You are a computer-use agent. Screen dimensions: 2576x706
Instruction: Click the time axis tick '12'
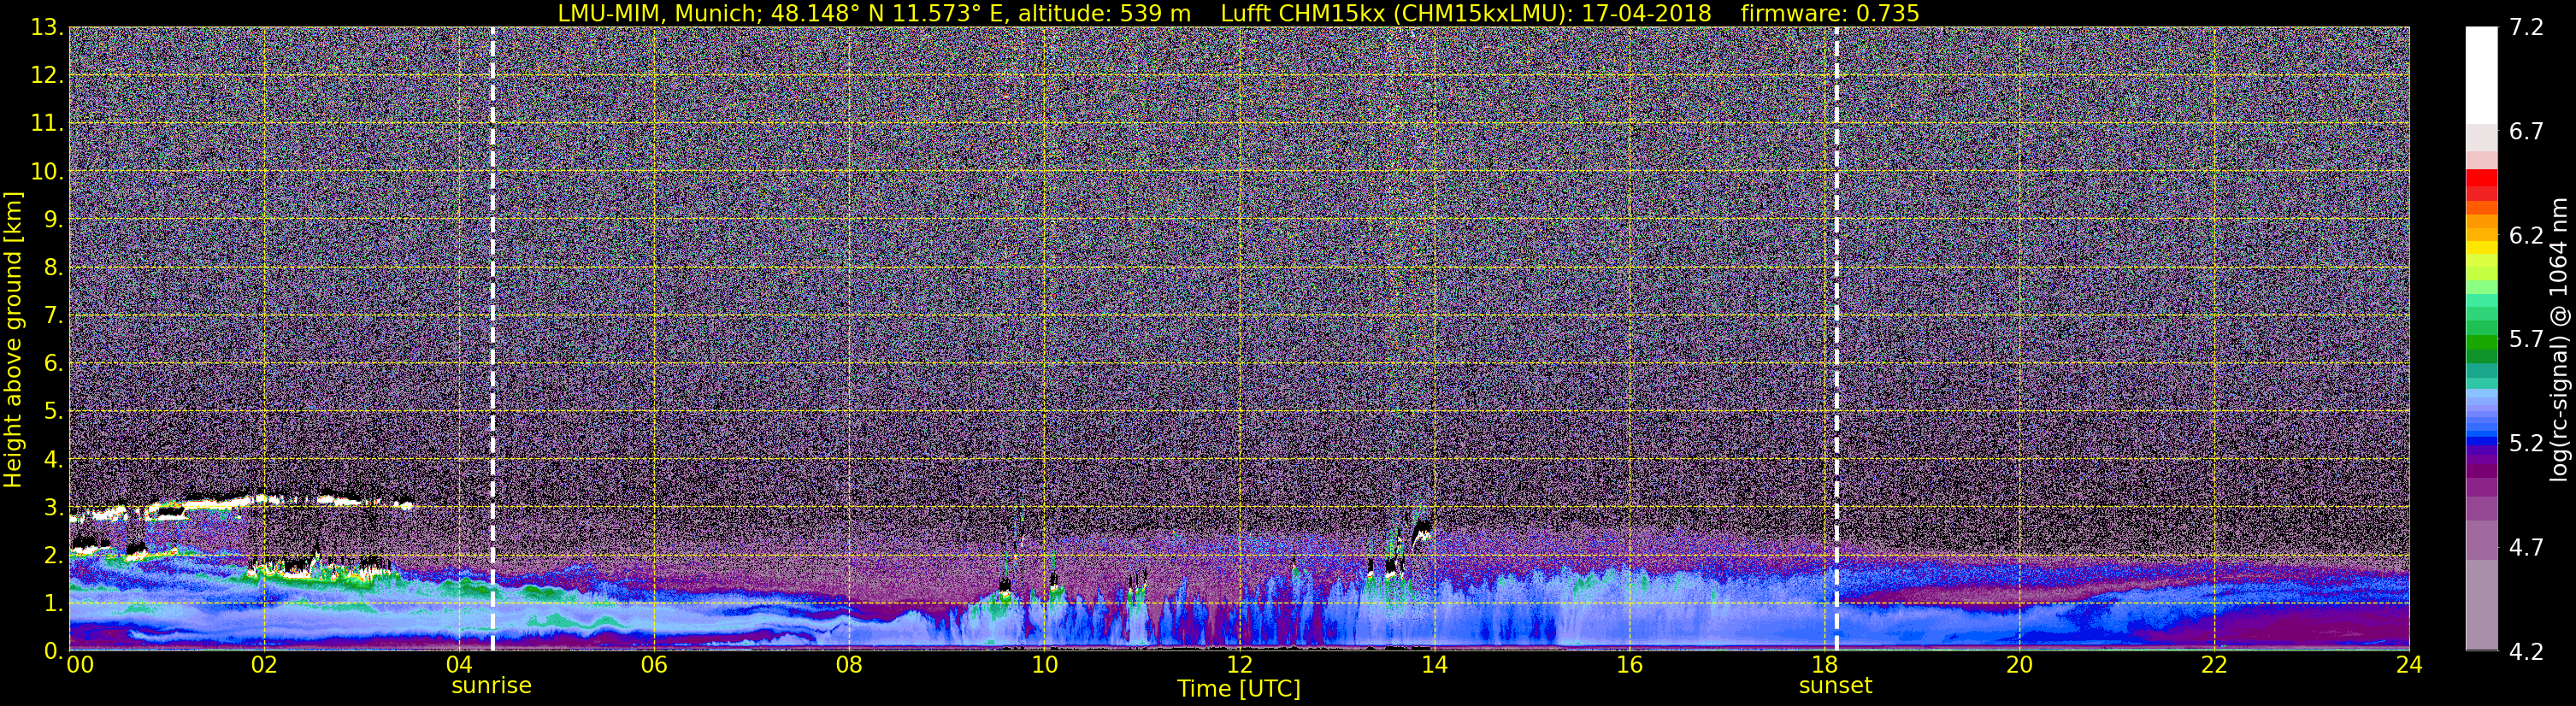[x=1239, y=666]
